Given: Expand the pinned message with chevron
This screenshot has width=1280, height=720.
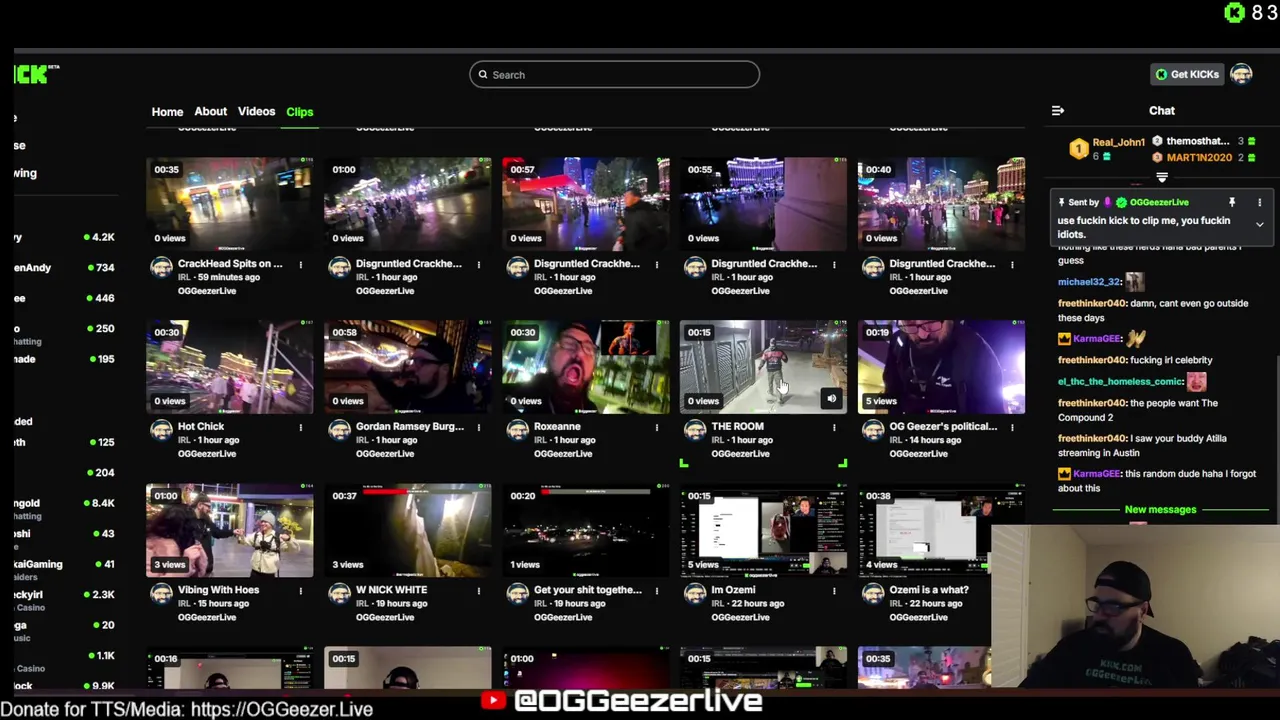Looking at the screenshot, I should [1260, 225].
